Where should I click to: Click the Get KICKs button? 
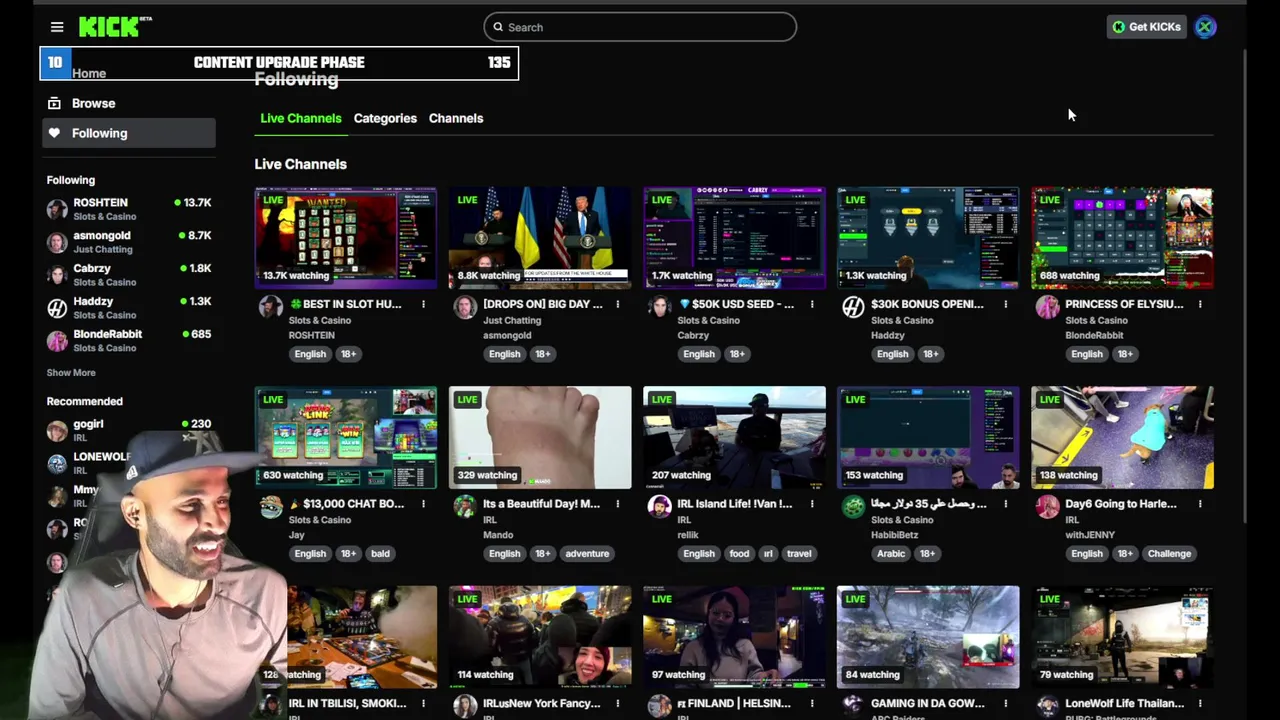(1146, 27)
